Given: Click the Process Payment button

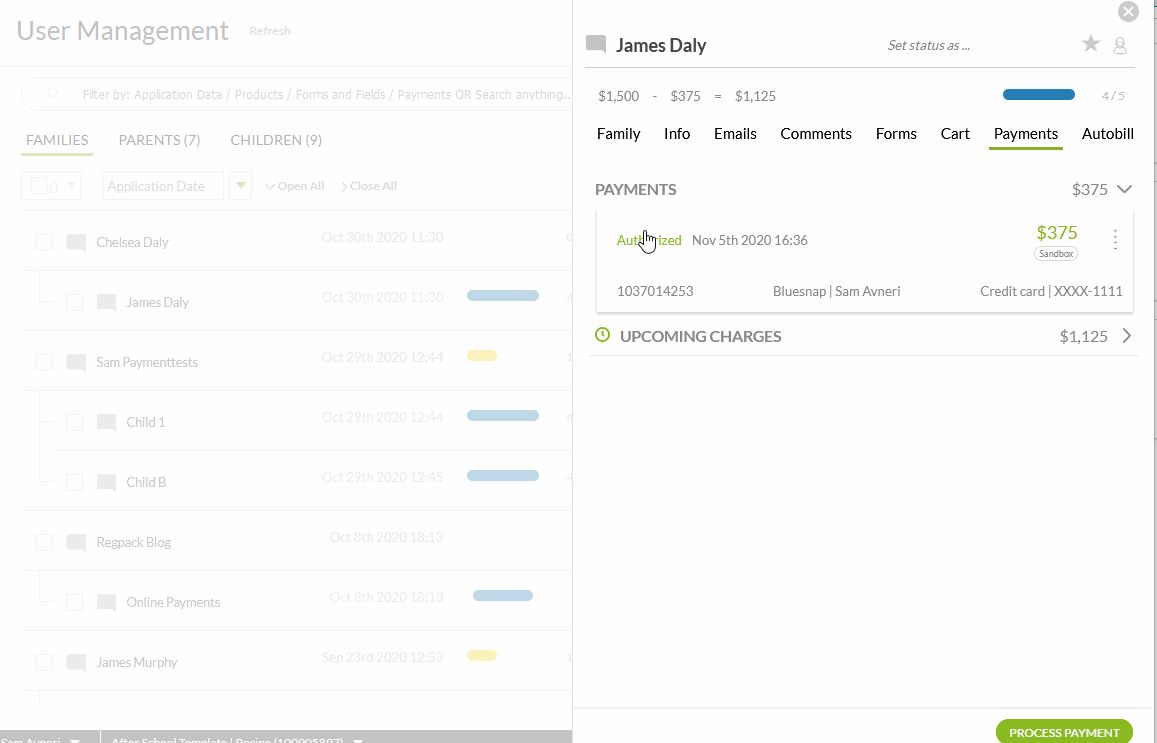Looking at the screenshot, I should (x=1064, y=732).
